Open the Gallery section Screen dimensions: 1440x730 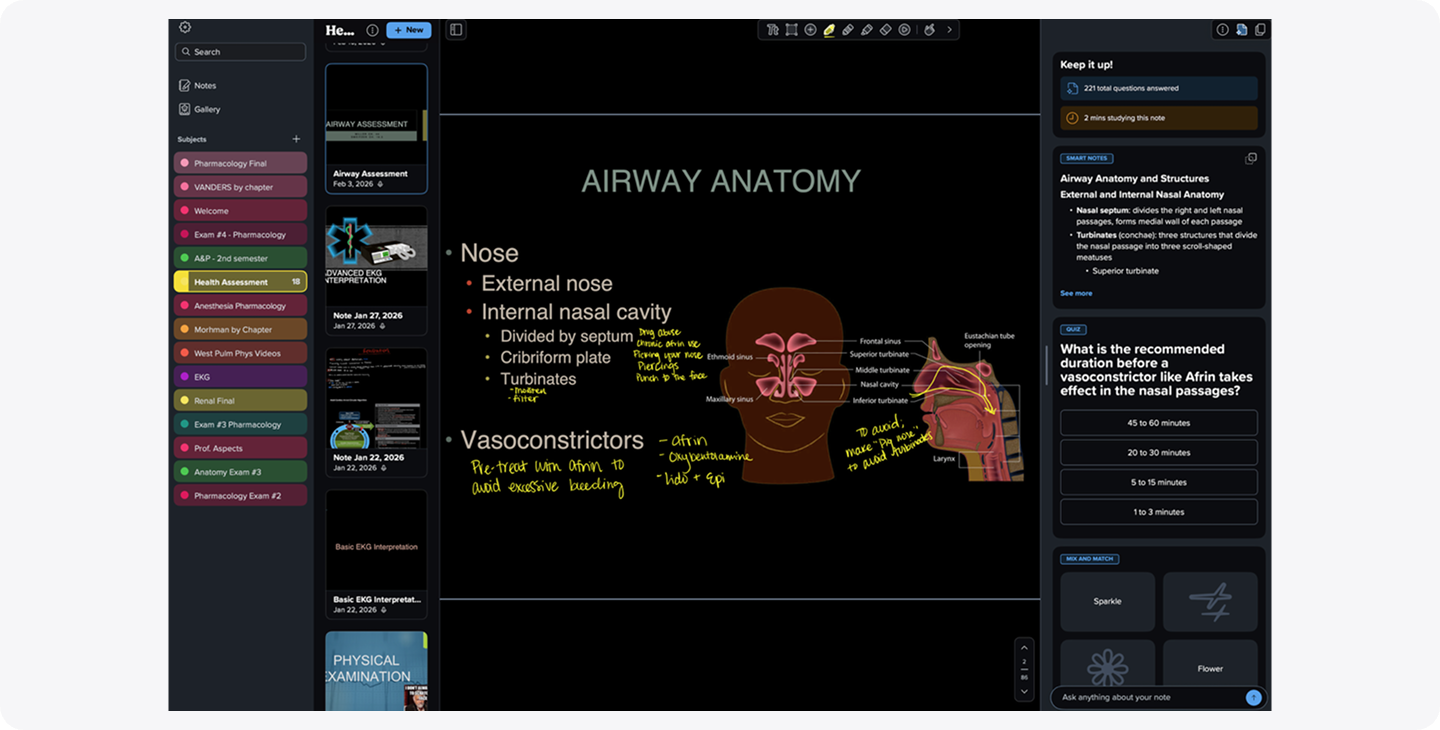click(x=207, y=108)
